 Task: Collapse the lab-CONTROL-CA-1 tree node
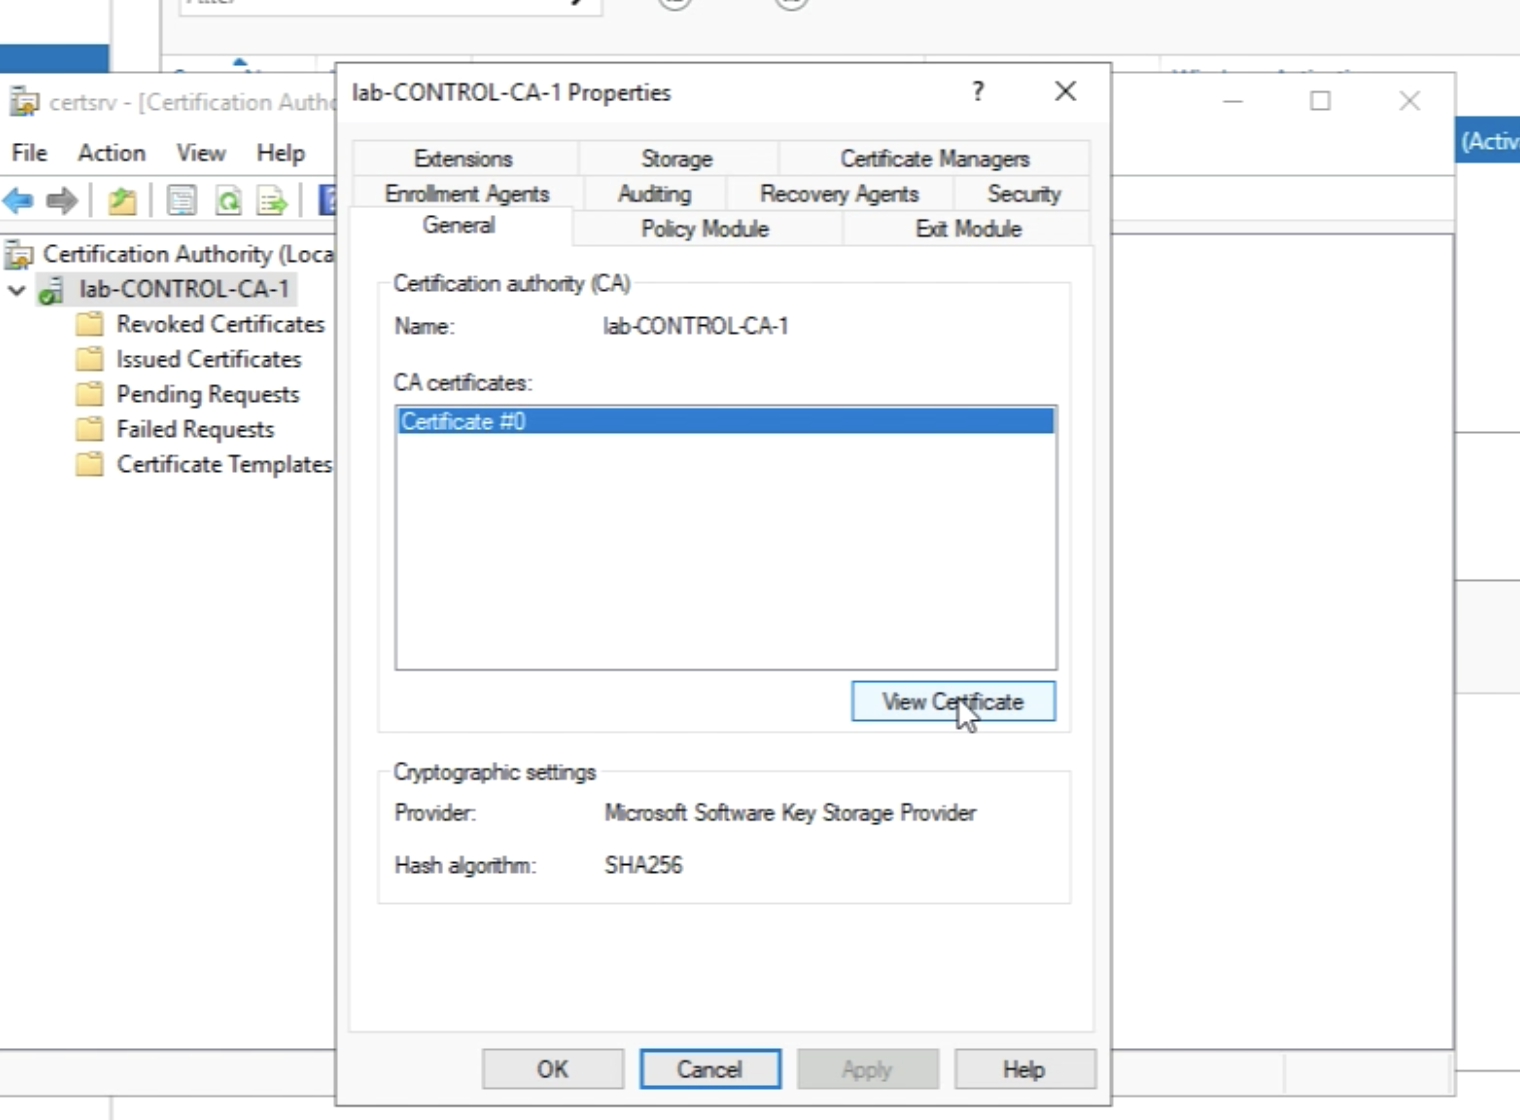[x=17, y=290]
